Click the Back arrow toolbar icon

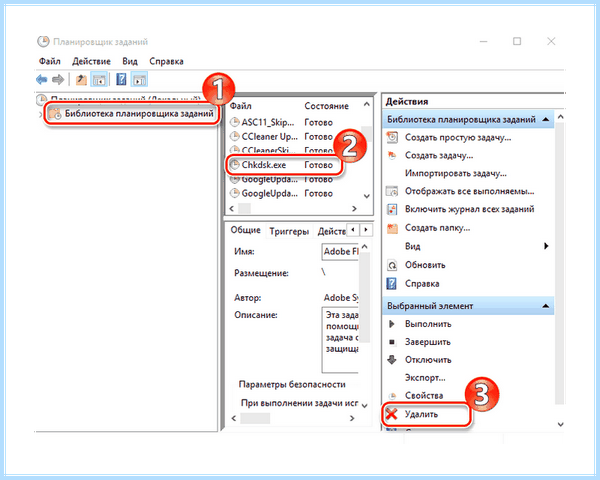coord(41,80)
